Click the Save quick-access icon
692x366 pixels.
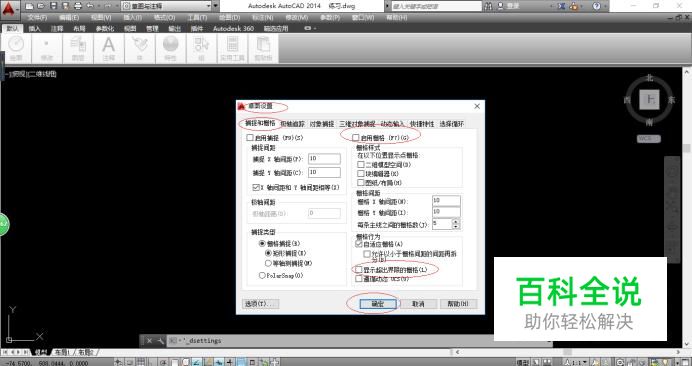[x=53, y=6]
